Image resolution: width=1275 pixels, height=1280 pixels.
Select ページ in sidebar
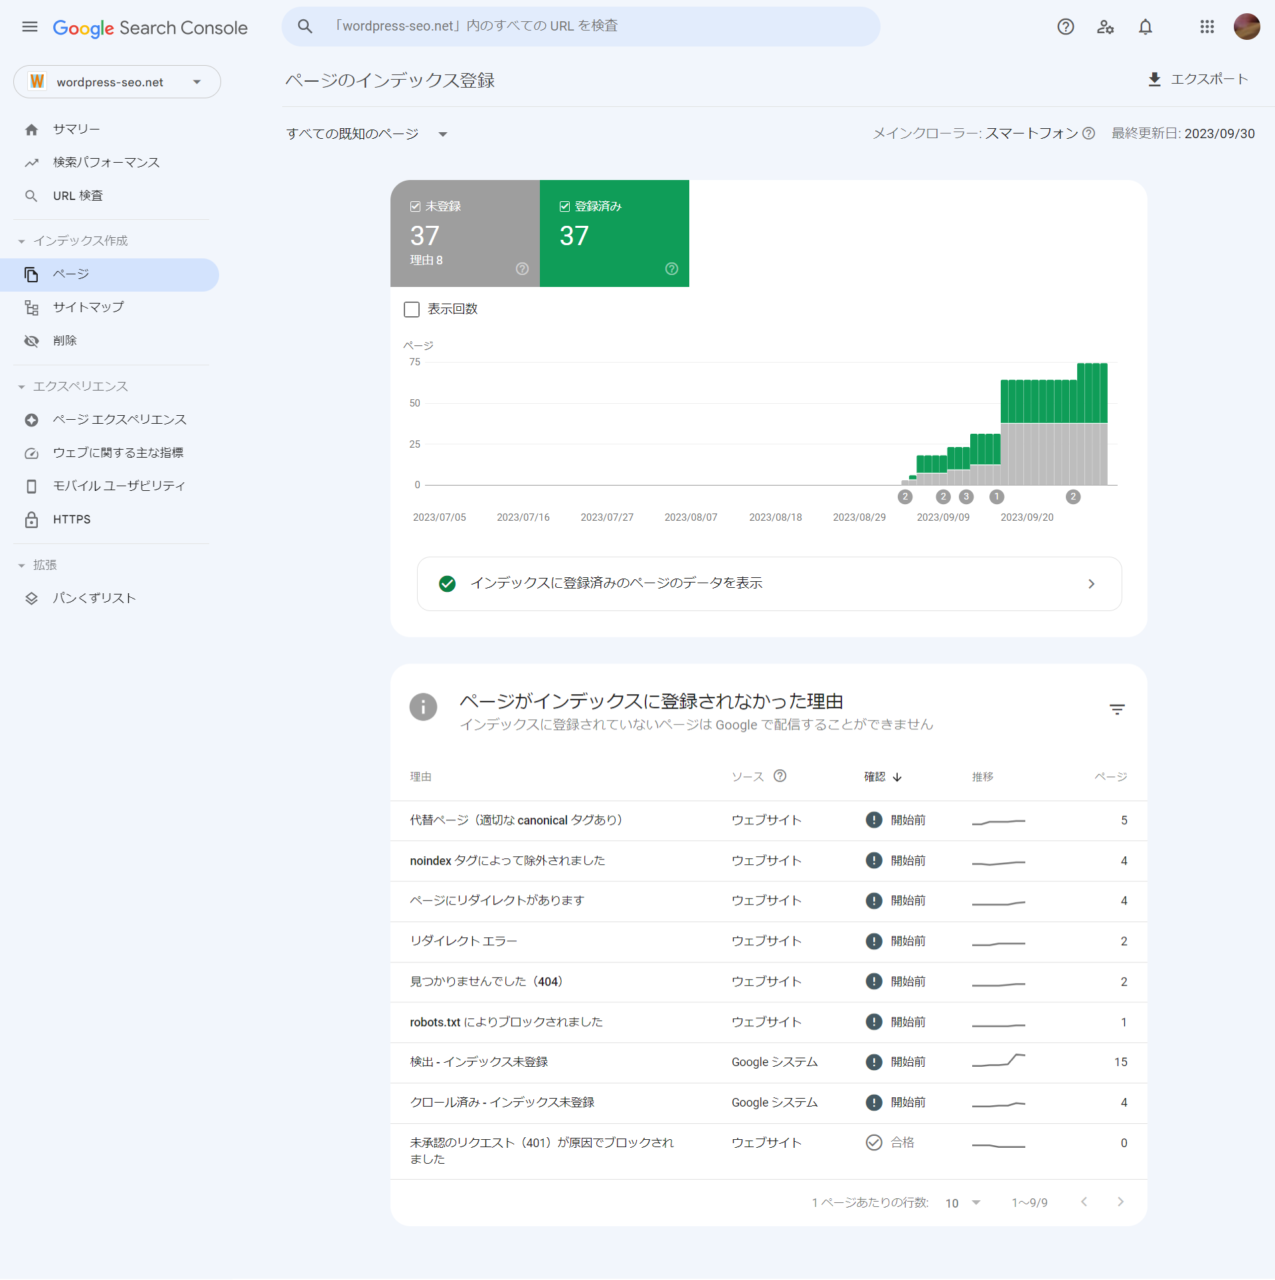[110, 274]
